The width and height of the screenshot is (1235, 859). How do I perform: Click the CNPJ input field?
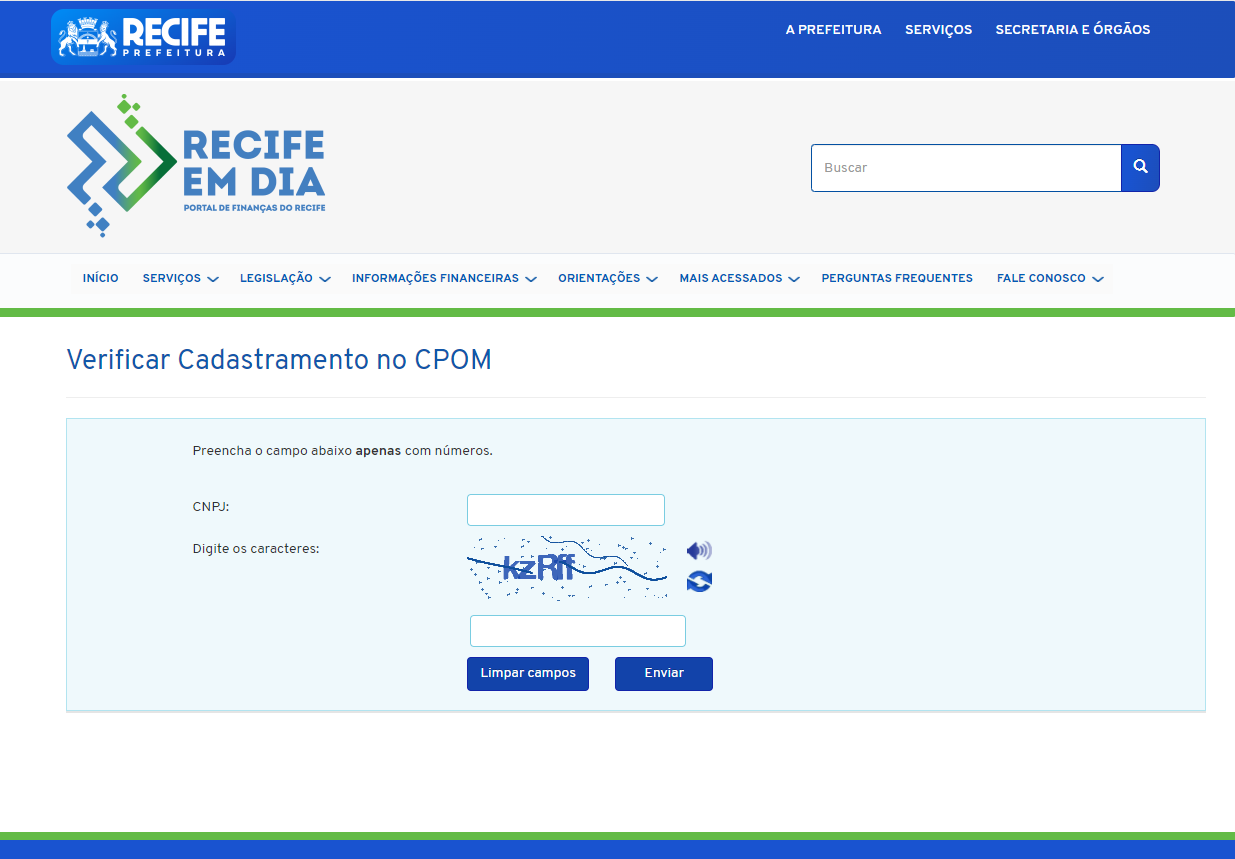click(566, 510)
